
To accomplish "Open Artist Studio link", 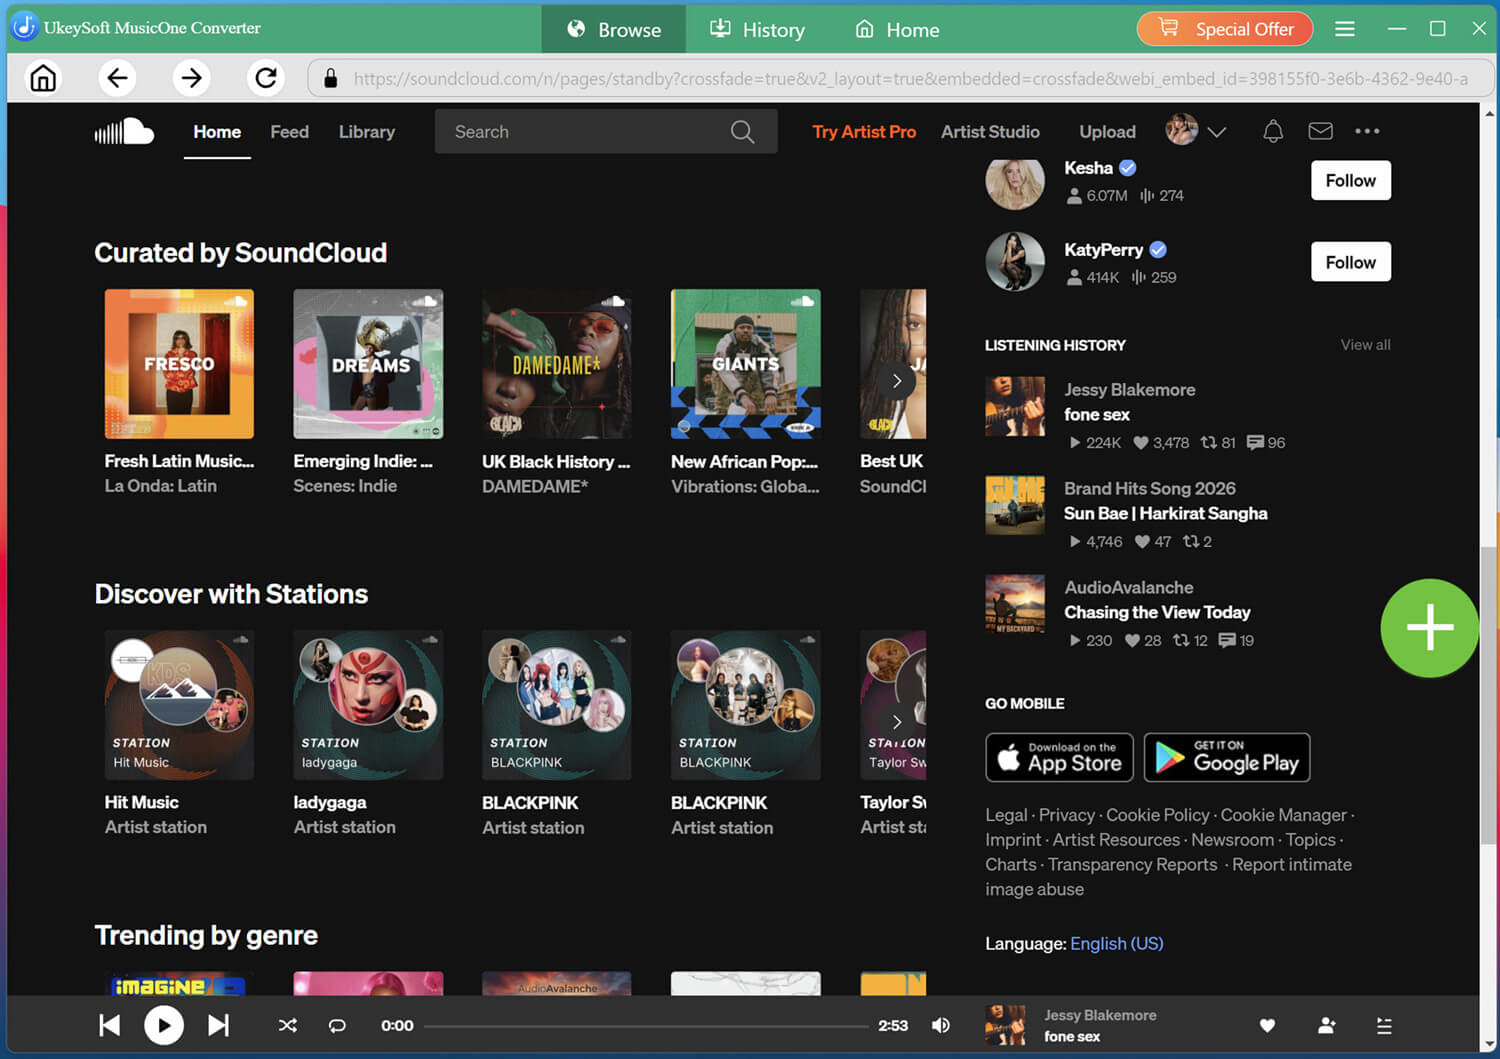I will (x=990, y=132).
